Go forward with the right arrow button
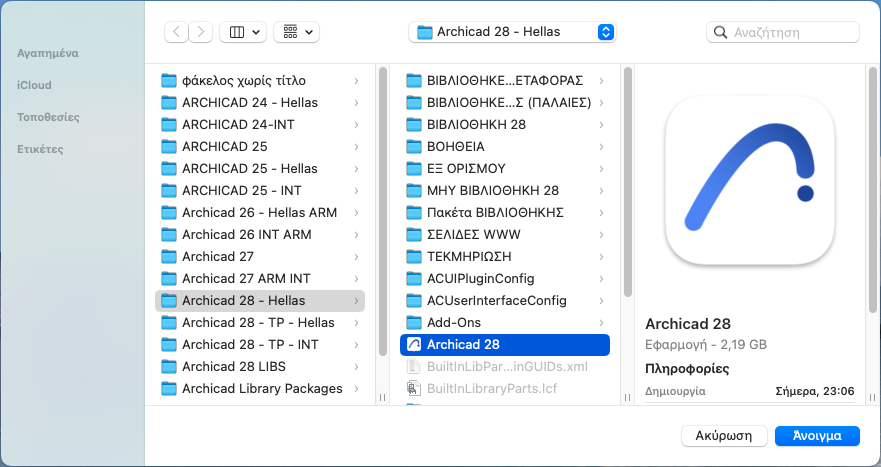This screenshot has width=881, height=467. tap(201, 32)
